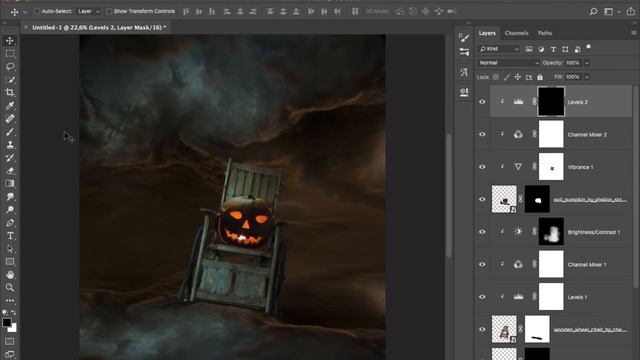
Task: Select the Untitled-1 document tab
Action: (99, 27)
